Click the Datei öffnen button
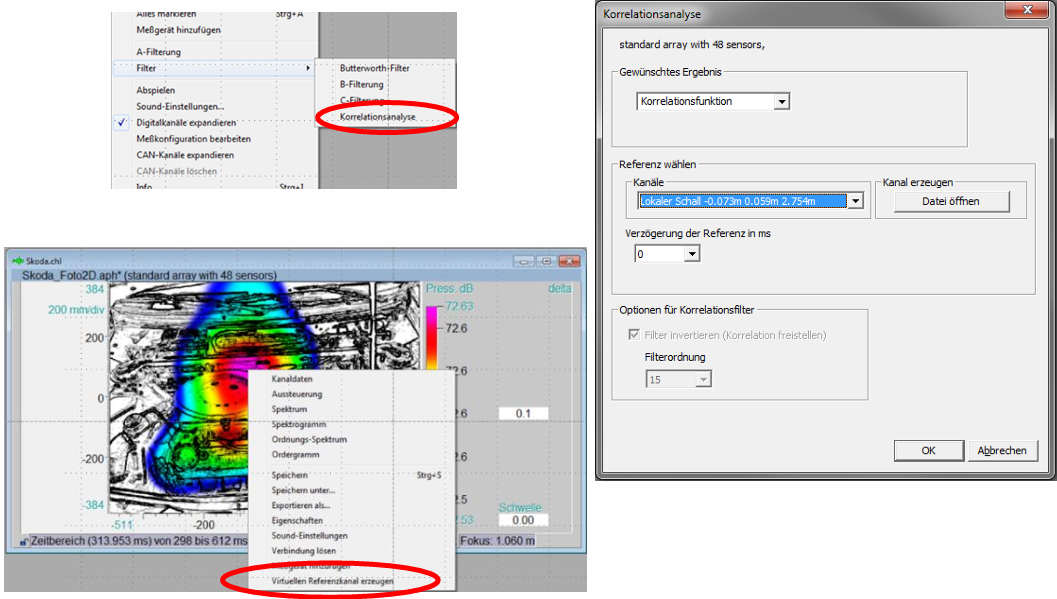This screenshot has width=1057, height=599. (x=951, y=201)
